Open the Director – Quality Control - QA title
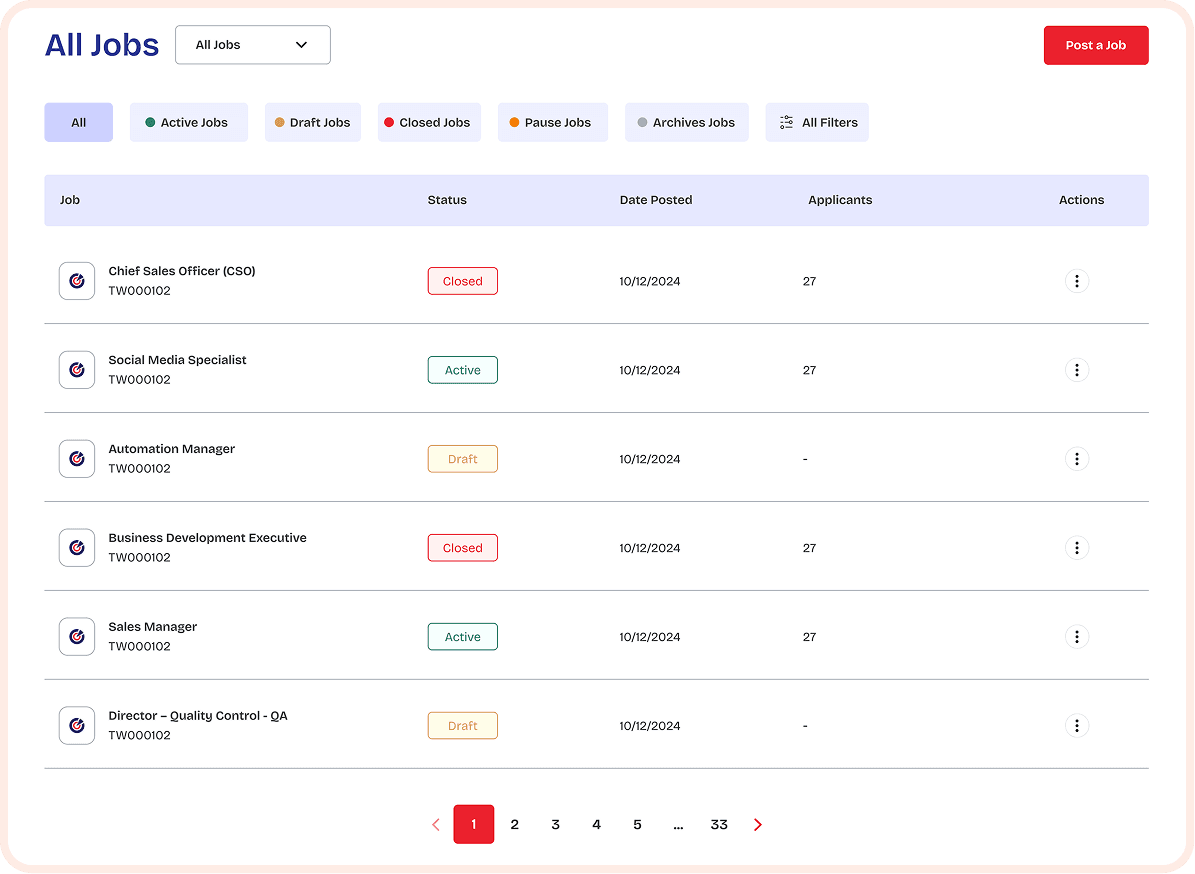 [x=197, y=716]
